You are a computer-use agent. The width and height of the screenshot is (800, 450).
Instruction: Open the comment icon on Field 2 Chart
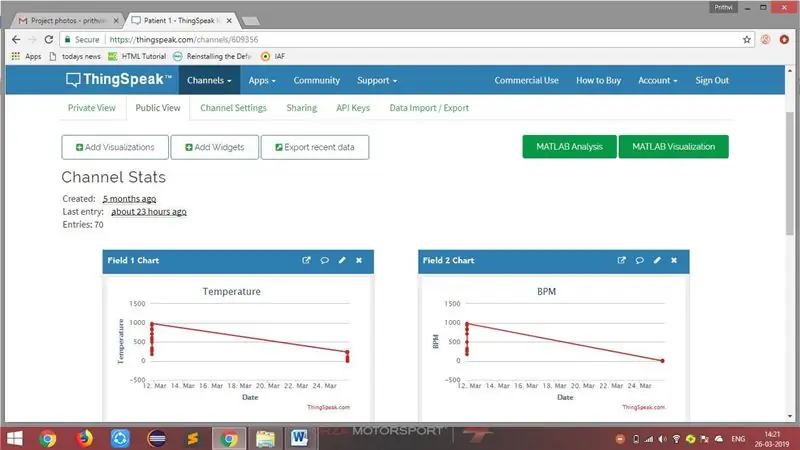[639, 260]
